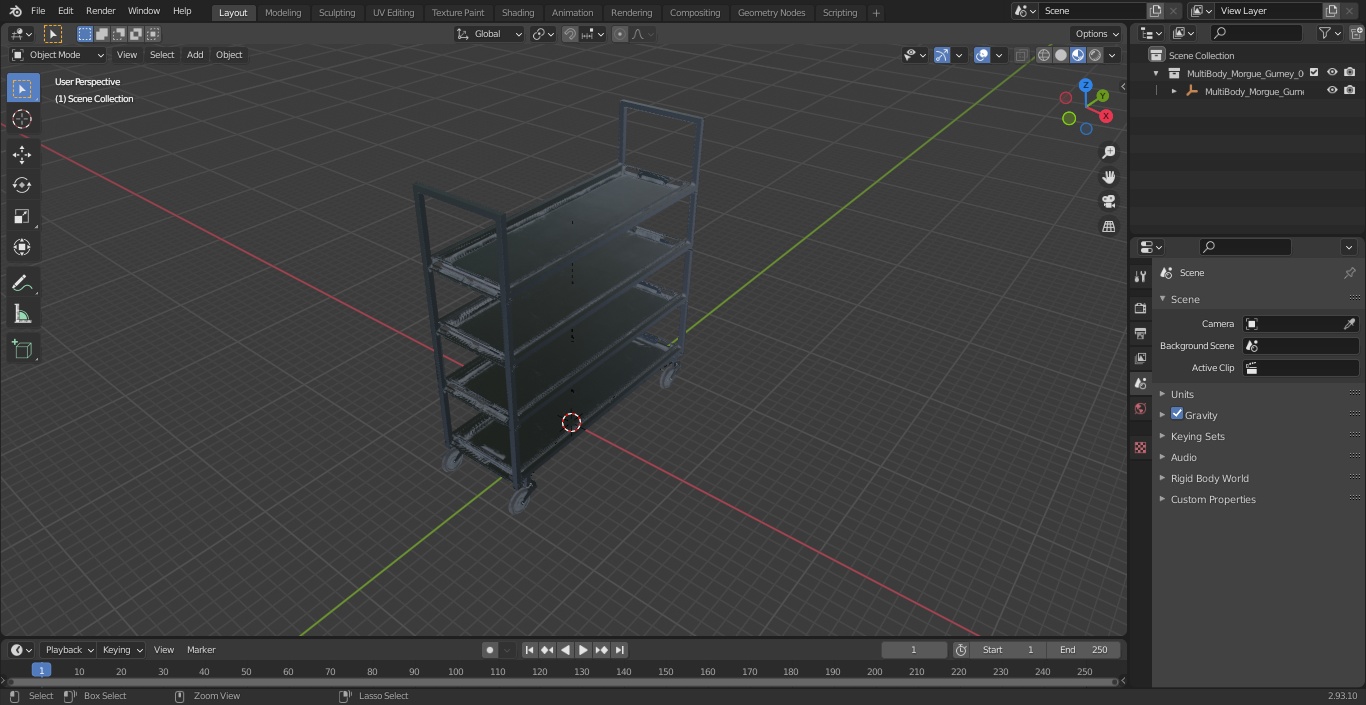
Task: Choose the Rotate tool
Action: coord(22,185)
